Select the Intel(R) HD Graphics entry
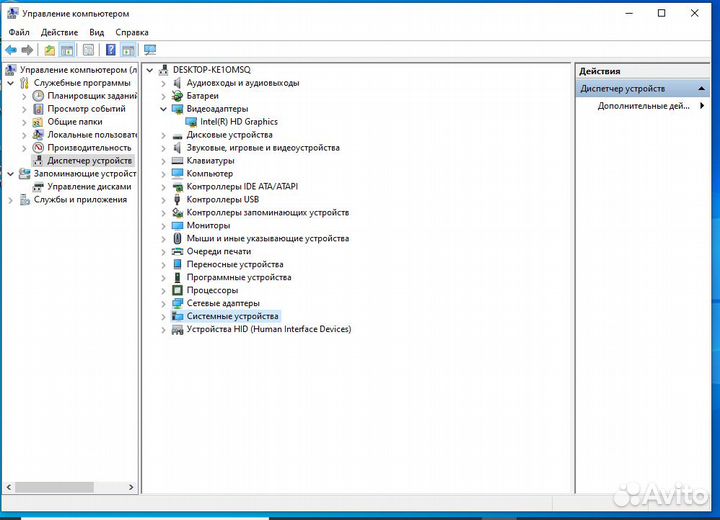The image size is (720, 520). tap(239, 122)
